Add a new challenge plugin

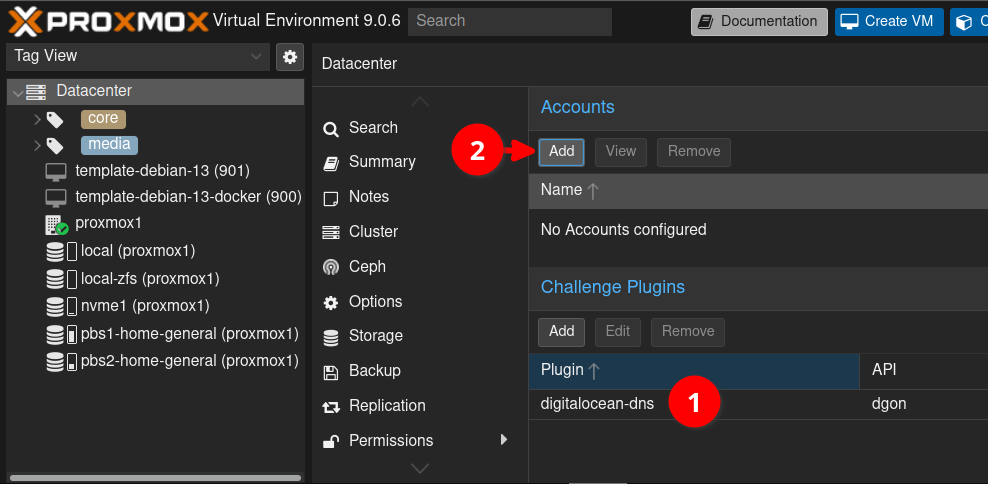pos(561,332)
